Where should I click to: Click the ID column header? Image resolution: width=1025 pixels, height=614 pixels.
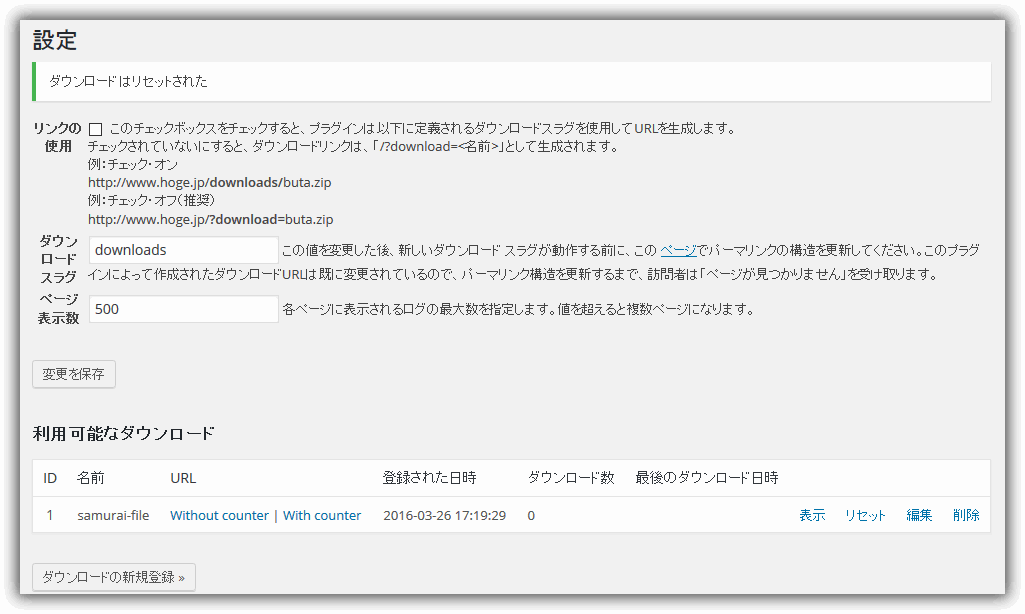[x=50, y=478]
